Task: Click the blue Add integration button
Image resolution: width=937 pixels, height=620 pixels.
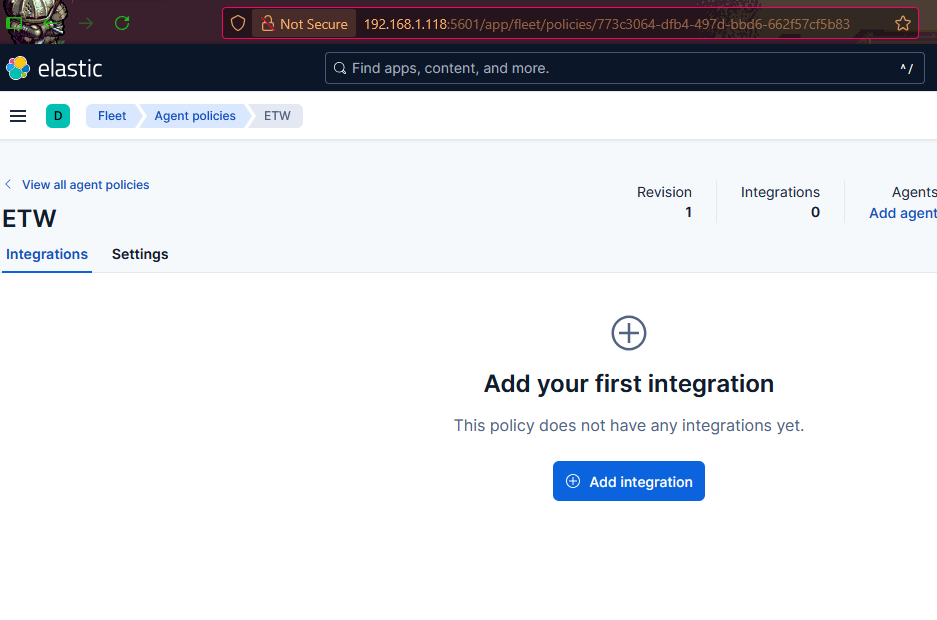Action: click(629, 481)
